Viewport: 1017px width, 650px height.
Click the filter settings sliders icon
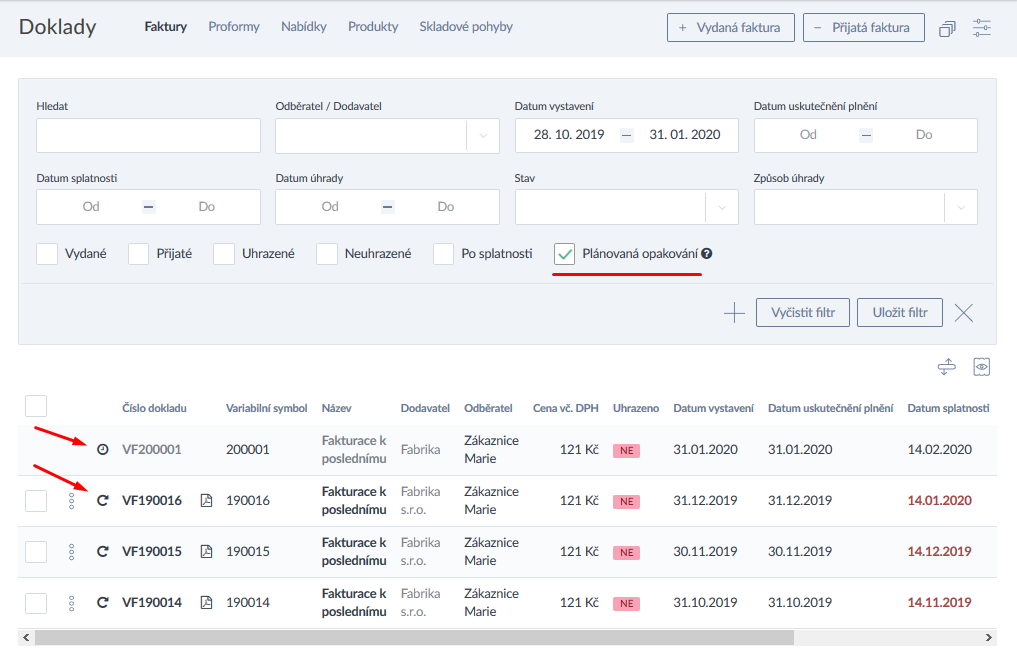(982, 28)
